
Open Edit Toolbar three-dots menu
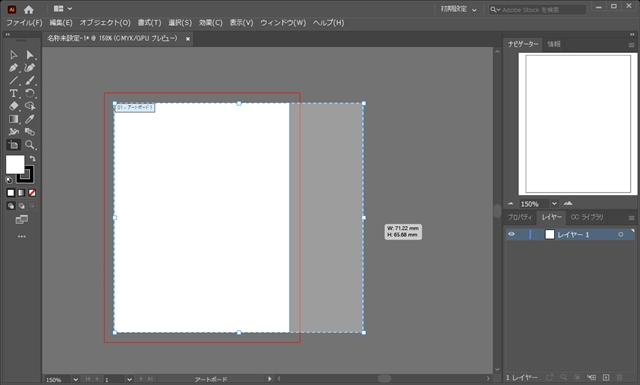pyautogui.click(x=22, y=236)
